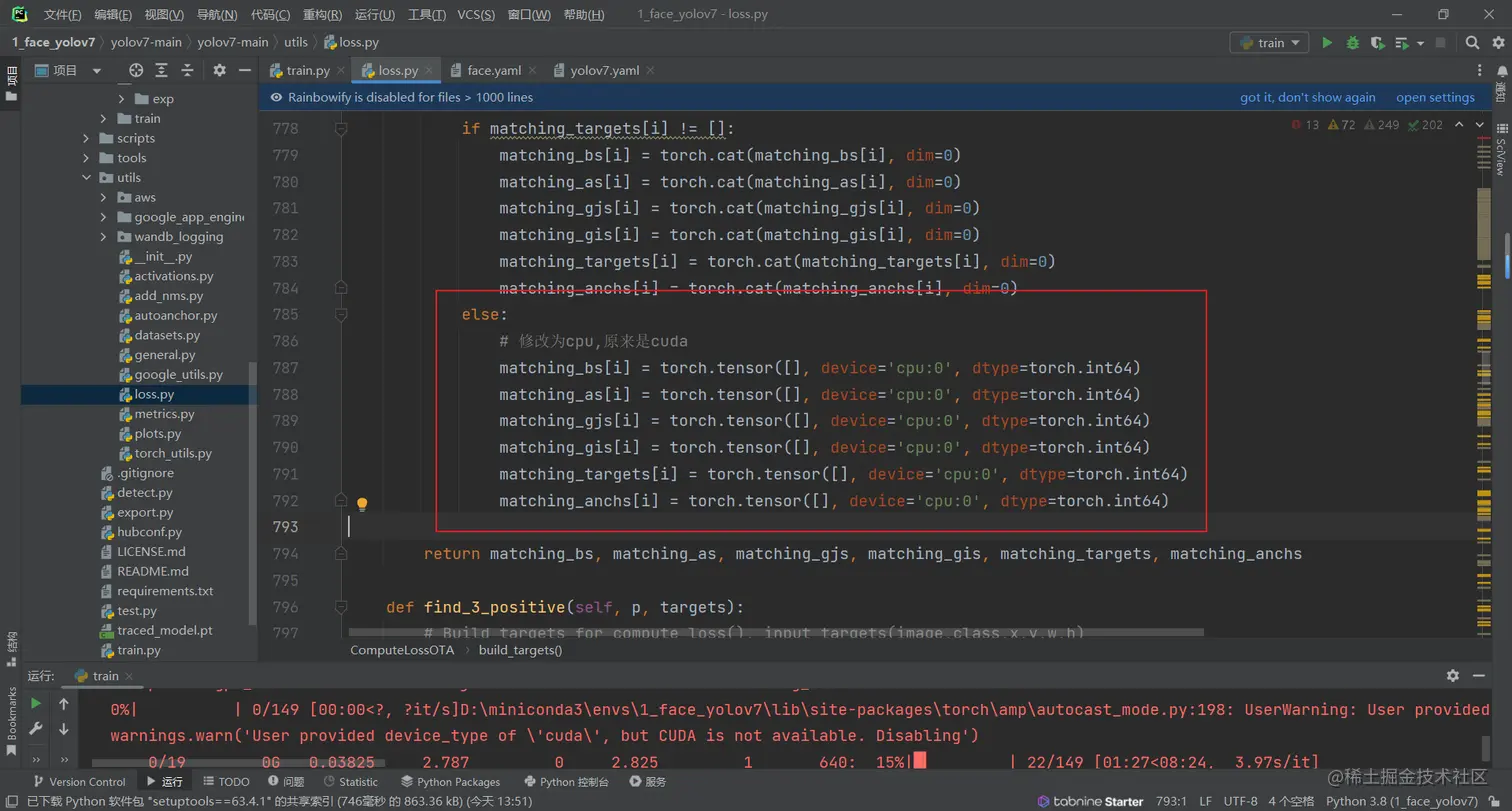Viewport: 1512px width, 811px height.
Task: Click the disabled Stop square button
Action: (1440, 43)
